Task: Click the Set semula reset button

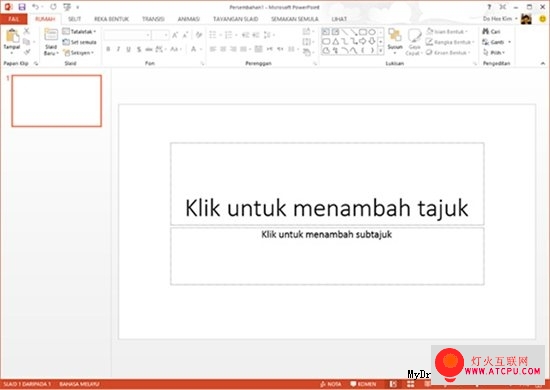Action: (x=80, y=42)
